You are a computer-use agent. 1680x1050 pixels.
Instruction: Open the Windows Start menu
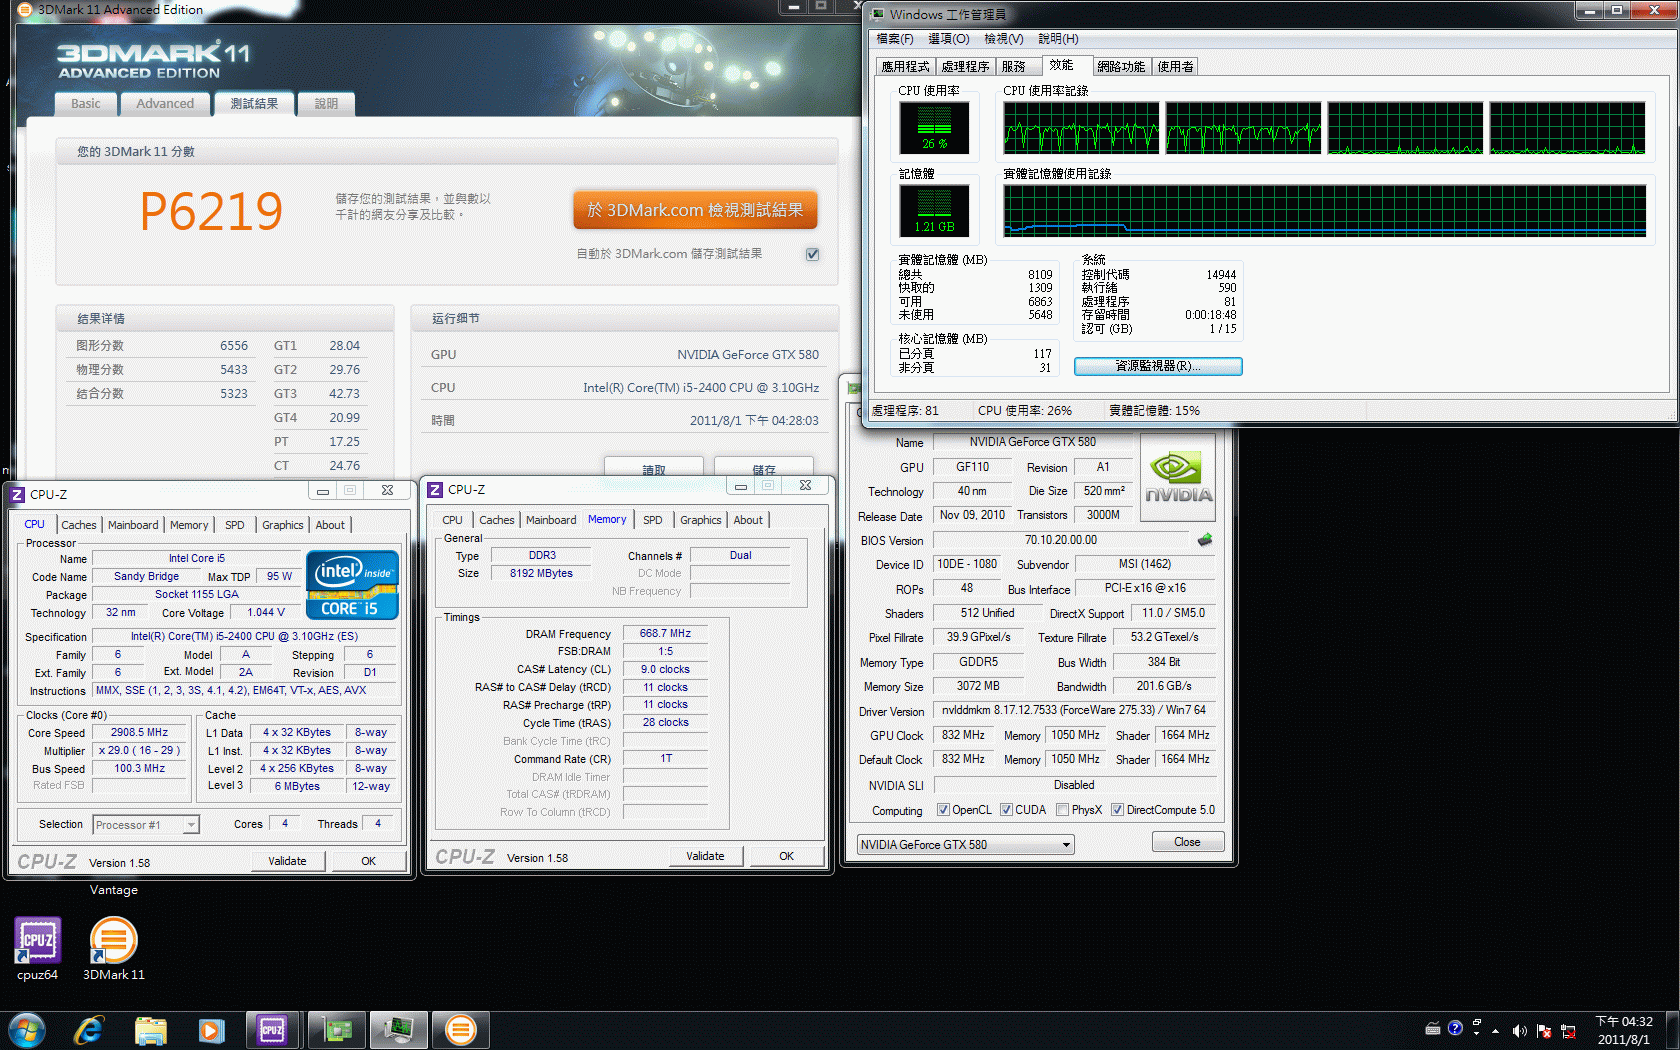(x=27, y=1030)
